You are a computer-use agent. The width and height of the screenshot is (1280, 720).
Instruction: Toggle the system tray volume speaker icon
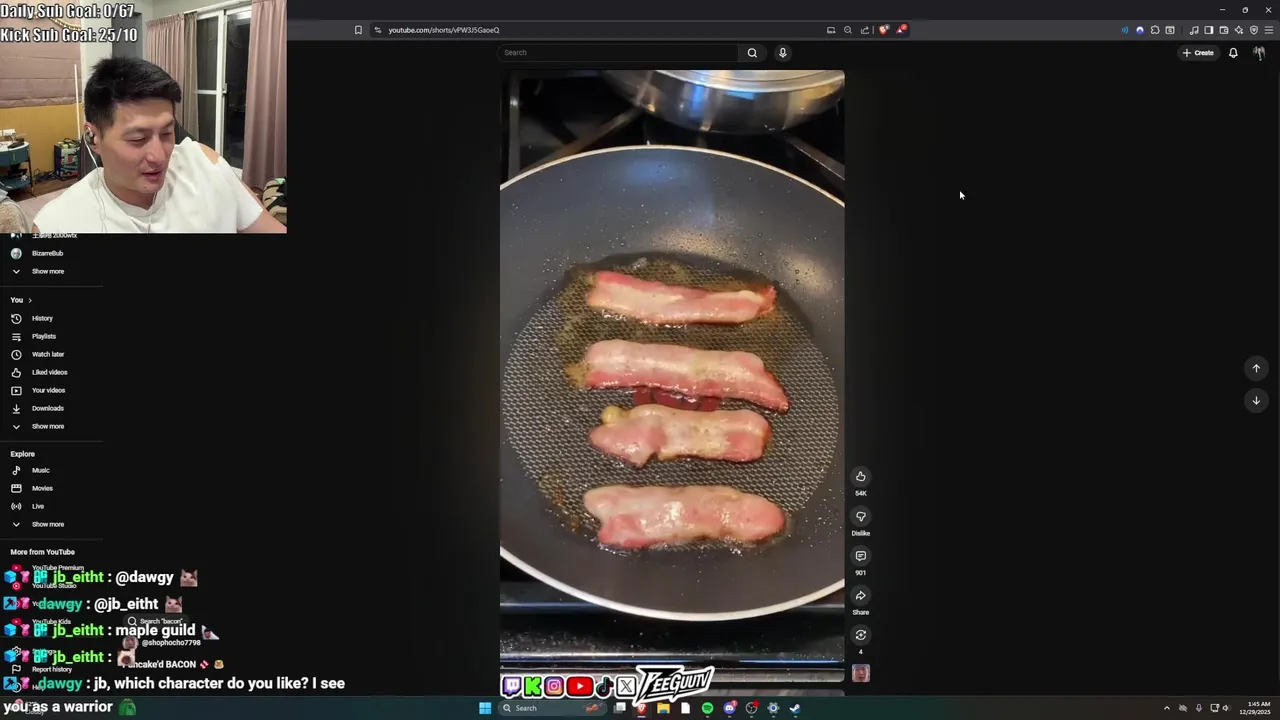click(1225, 708)
